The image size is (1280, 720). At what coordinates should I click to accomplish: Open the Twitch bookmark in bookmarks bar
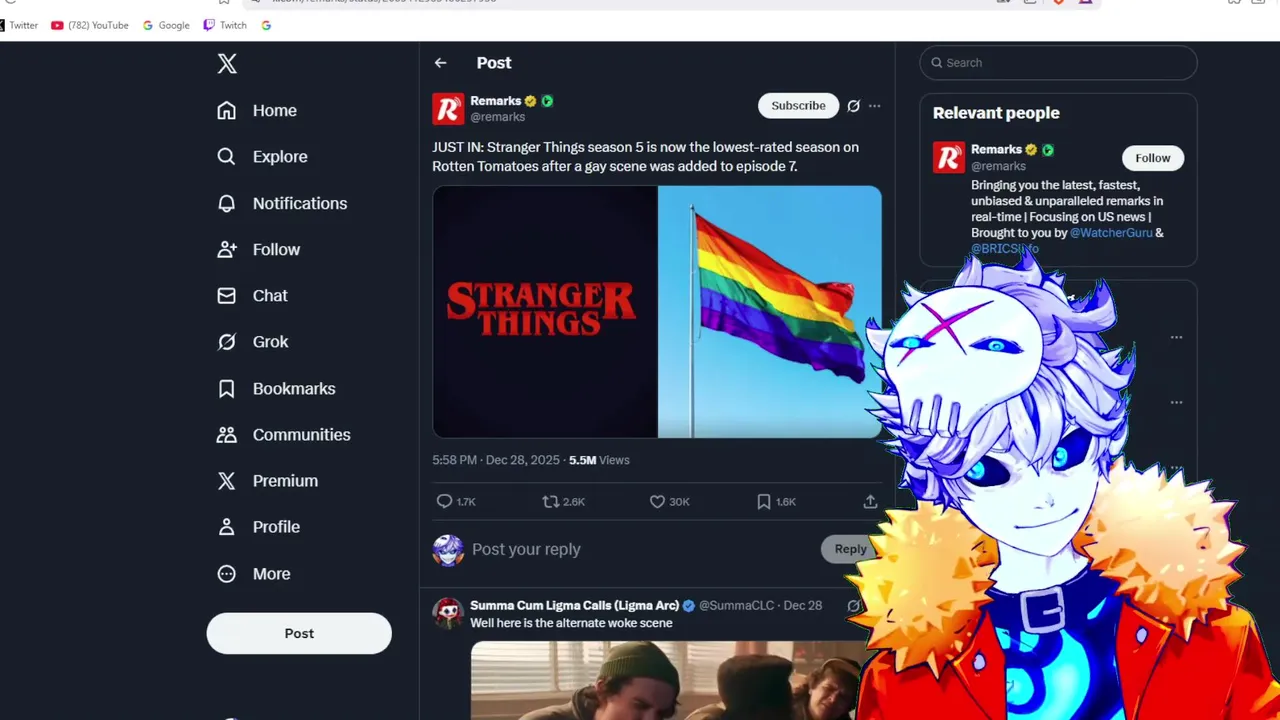[x=225, y=25]
